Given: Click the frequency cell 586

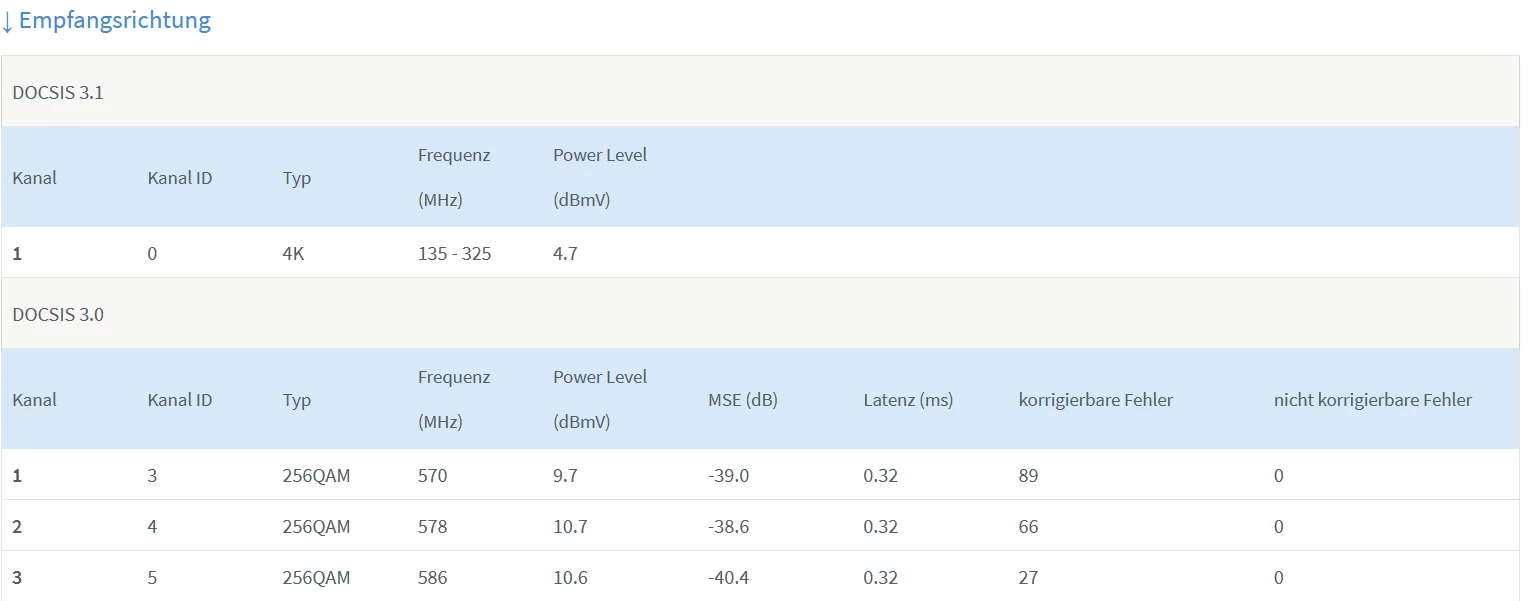Looking at the screenshot, I should 432,578.
